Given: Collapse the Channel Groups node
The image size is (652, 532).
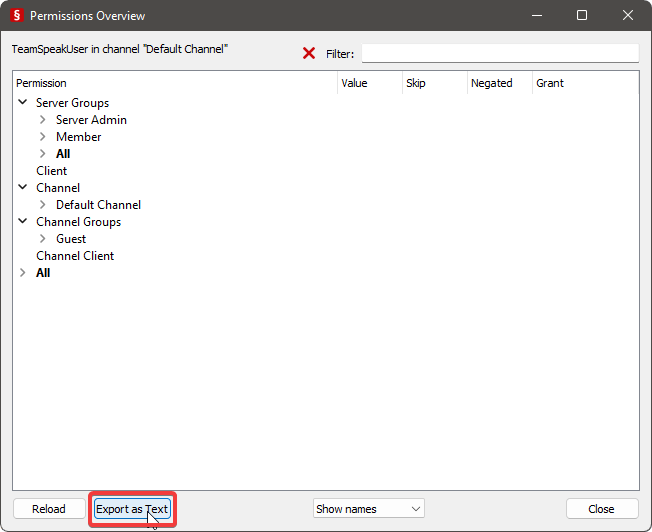Looking at the screenshot, I should pos(23,222).
